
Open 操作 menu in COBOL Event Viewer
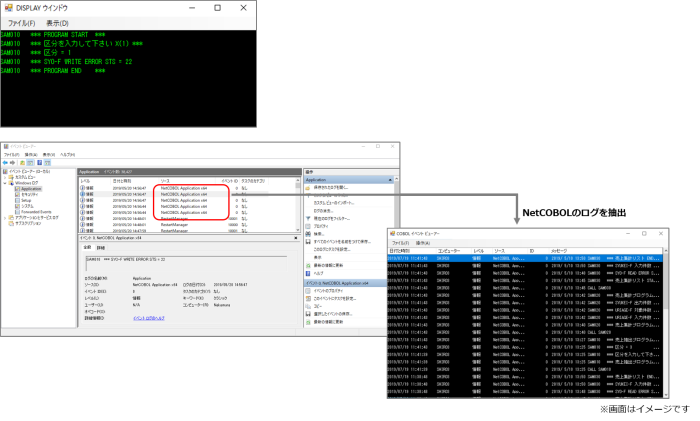click(422, 243)
